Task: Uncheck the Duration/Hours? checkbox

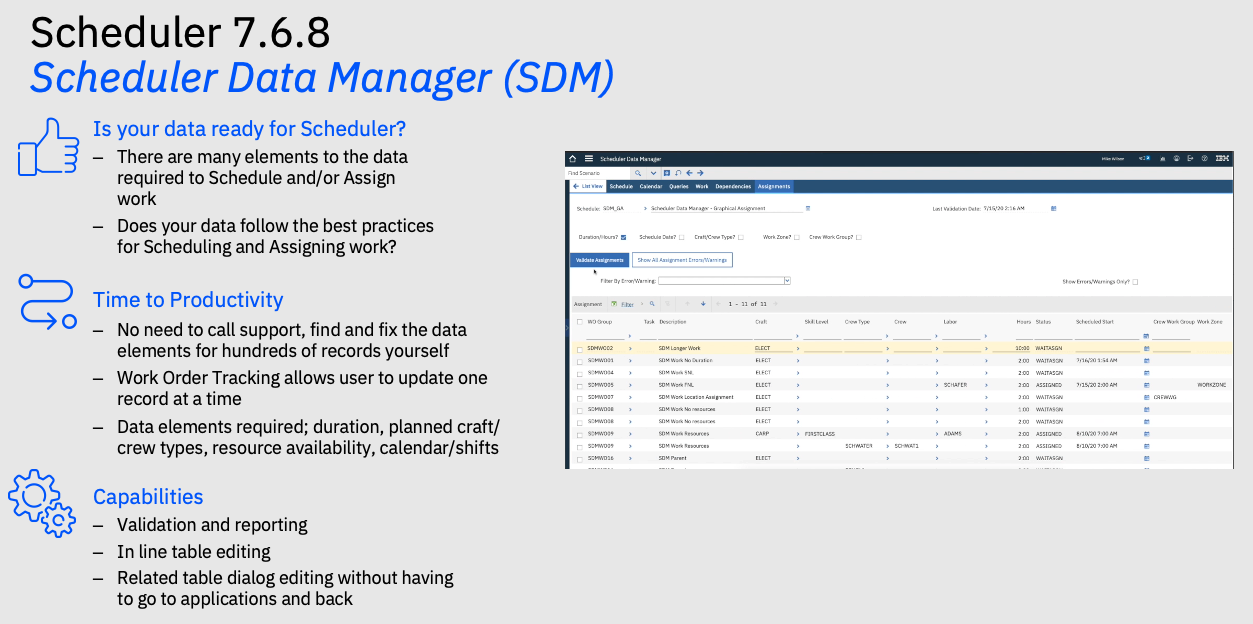Action: tap(624, 237)
